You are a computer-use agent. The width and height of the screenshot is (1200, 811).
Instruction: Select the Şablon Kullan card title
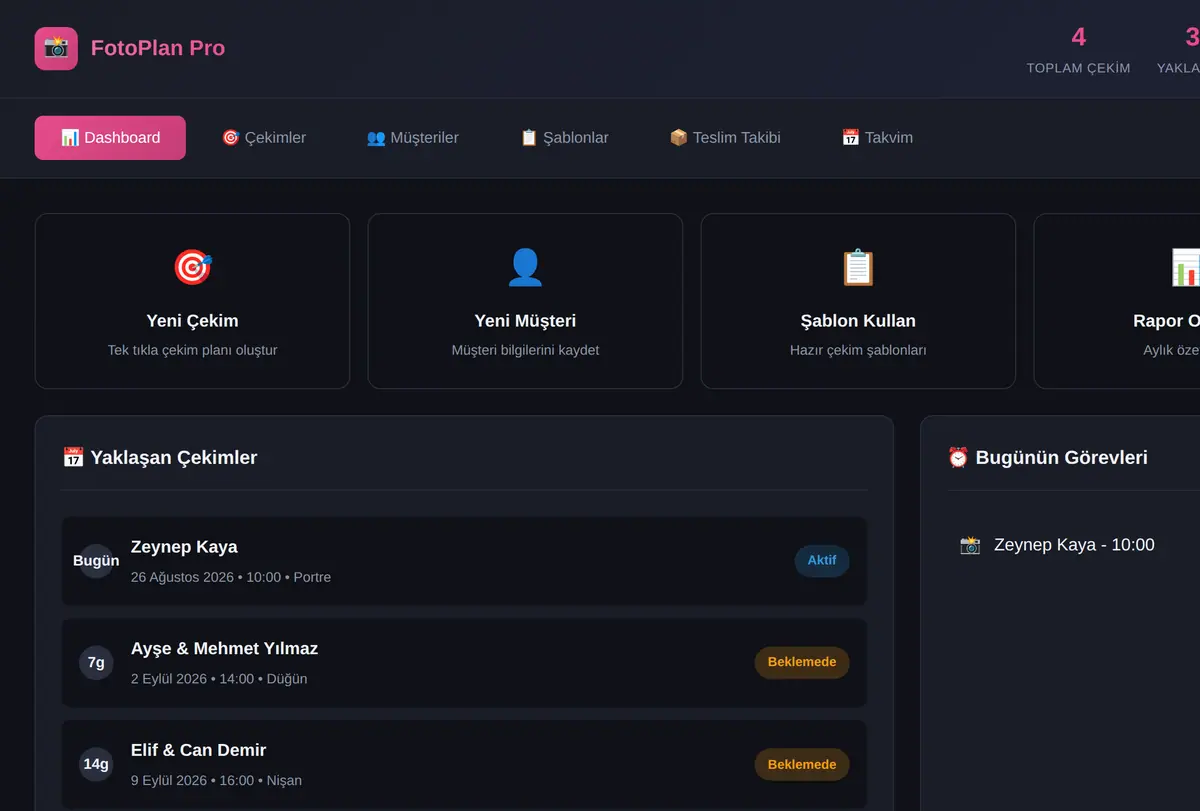(858, 321)
